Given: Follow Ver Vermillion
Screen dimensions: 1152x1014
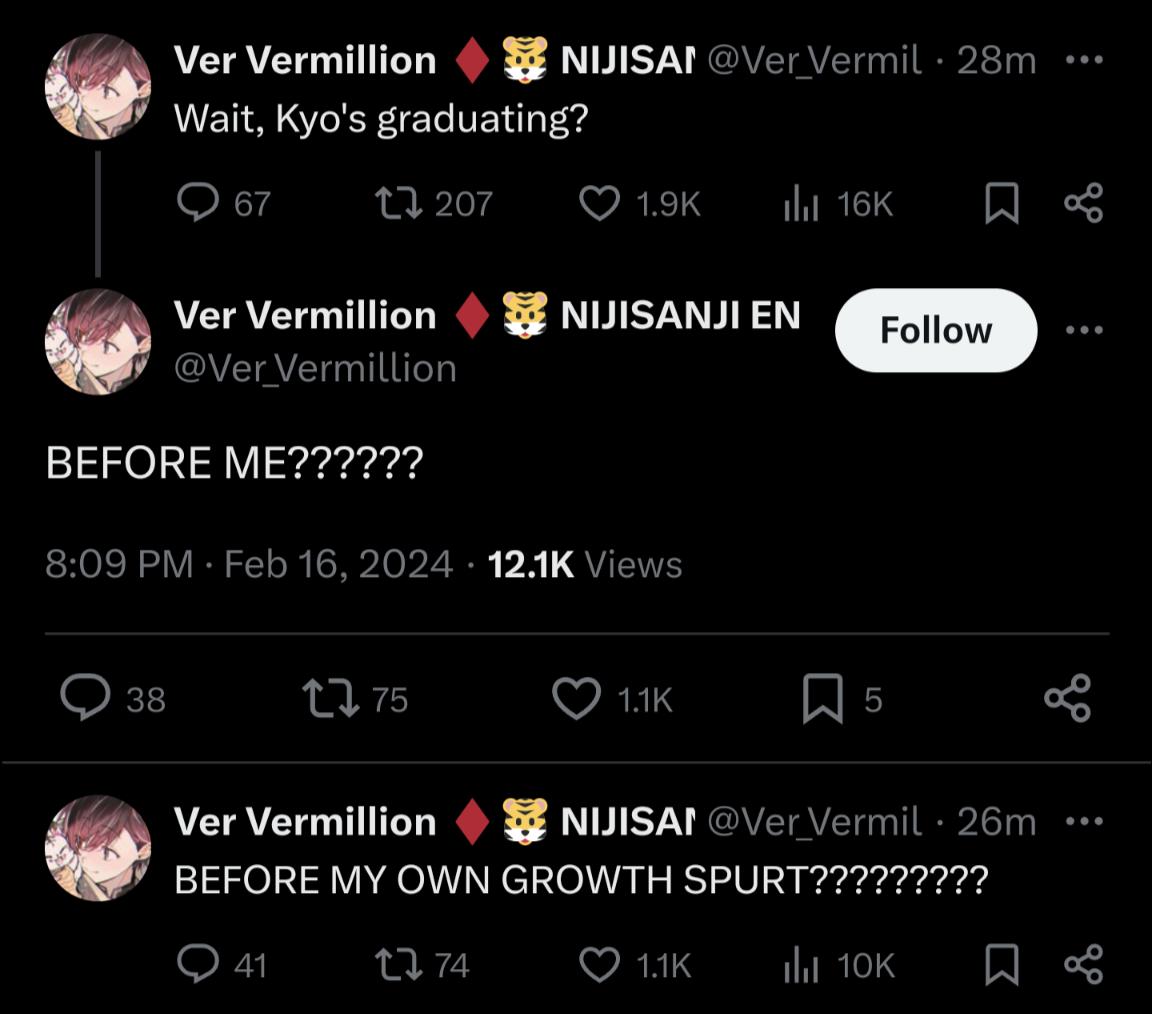Looking at the screenshot, I should click(x=935, y=330).
